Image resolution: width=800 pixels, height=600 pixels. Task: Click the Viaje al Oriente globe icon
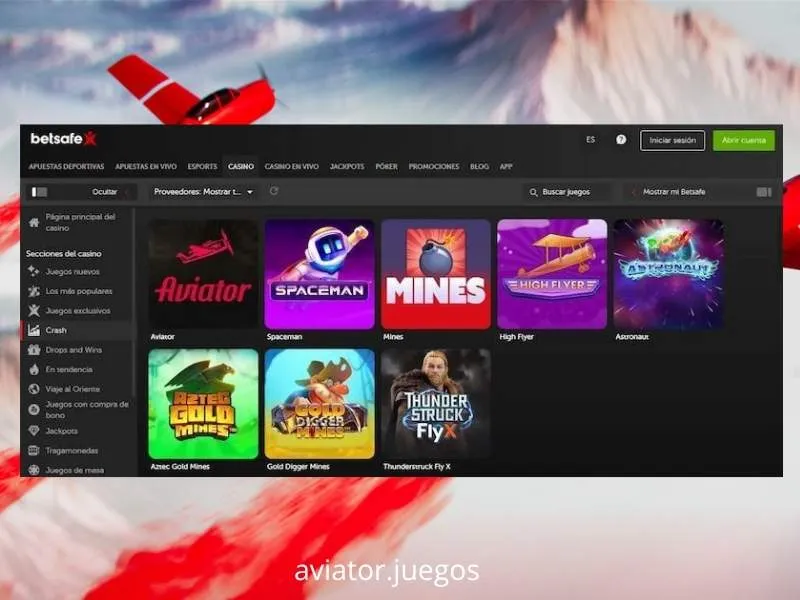34,389
